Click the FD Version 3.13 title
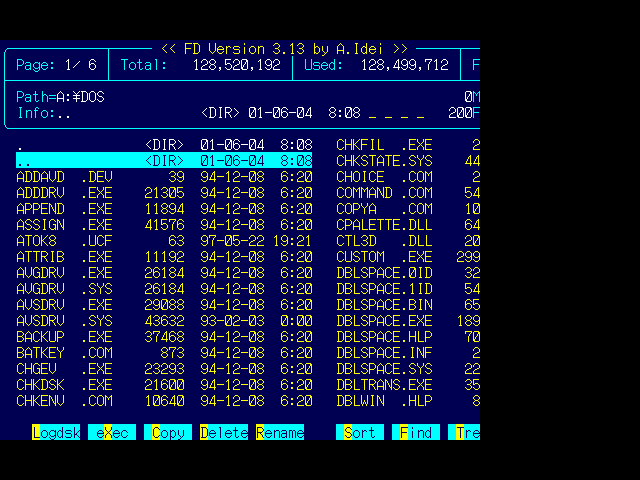The height and width of the screenshot is (480, 640). (x=284, y=49)
